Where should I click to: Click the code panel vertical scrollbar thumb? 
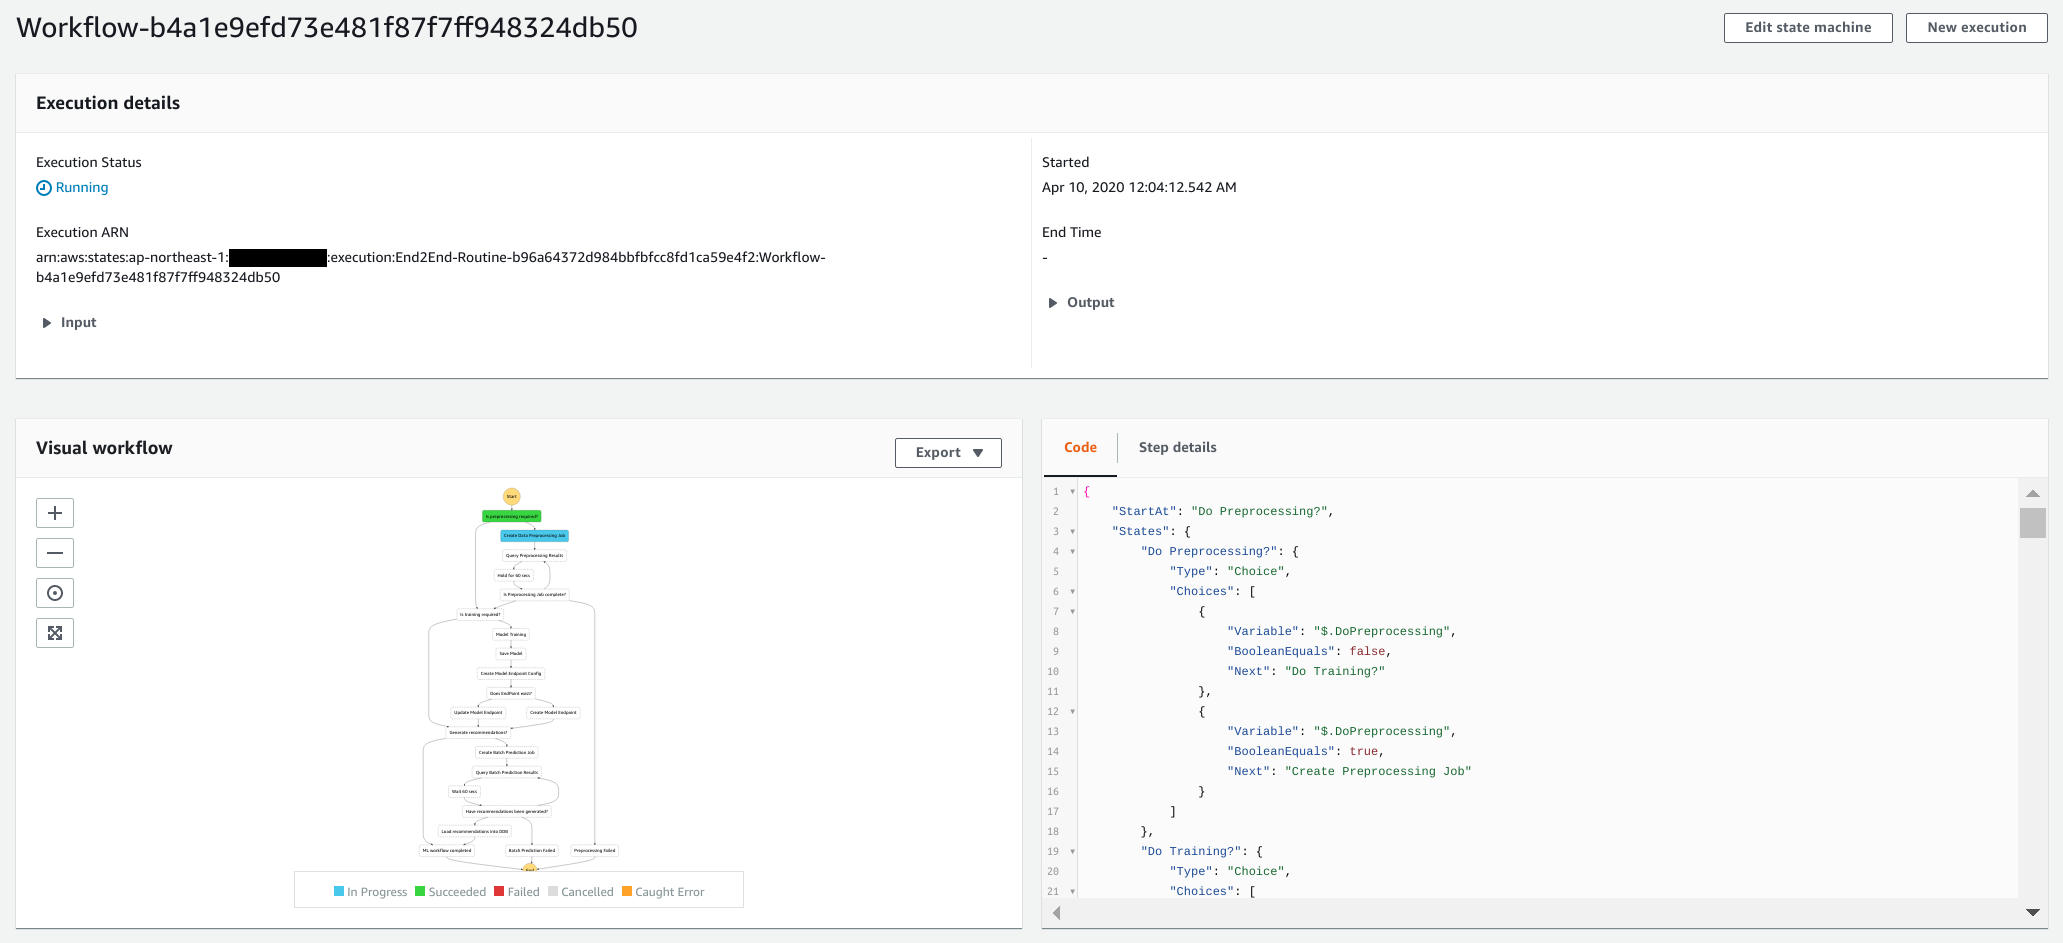pyautogui.click(x=2032, y=523)
